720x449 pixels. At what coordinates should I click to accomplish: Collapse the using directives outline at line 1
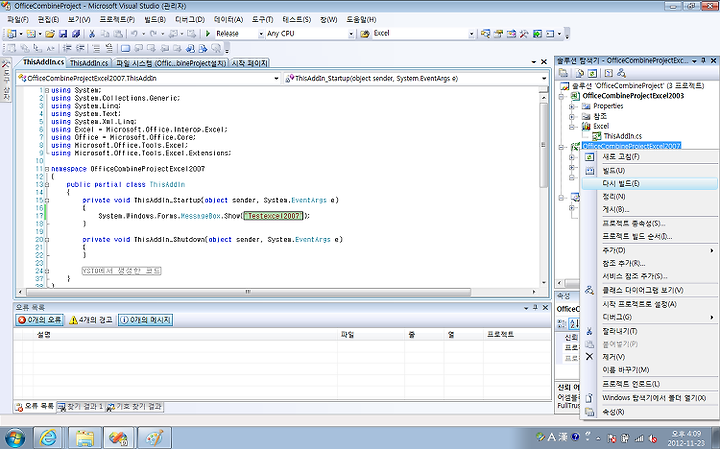click(x=47, y=90)
